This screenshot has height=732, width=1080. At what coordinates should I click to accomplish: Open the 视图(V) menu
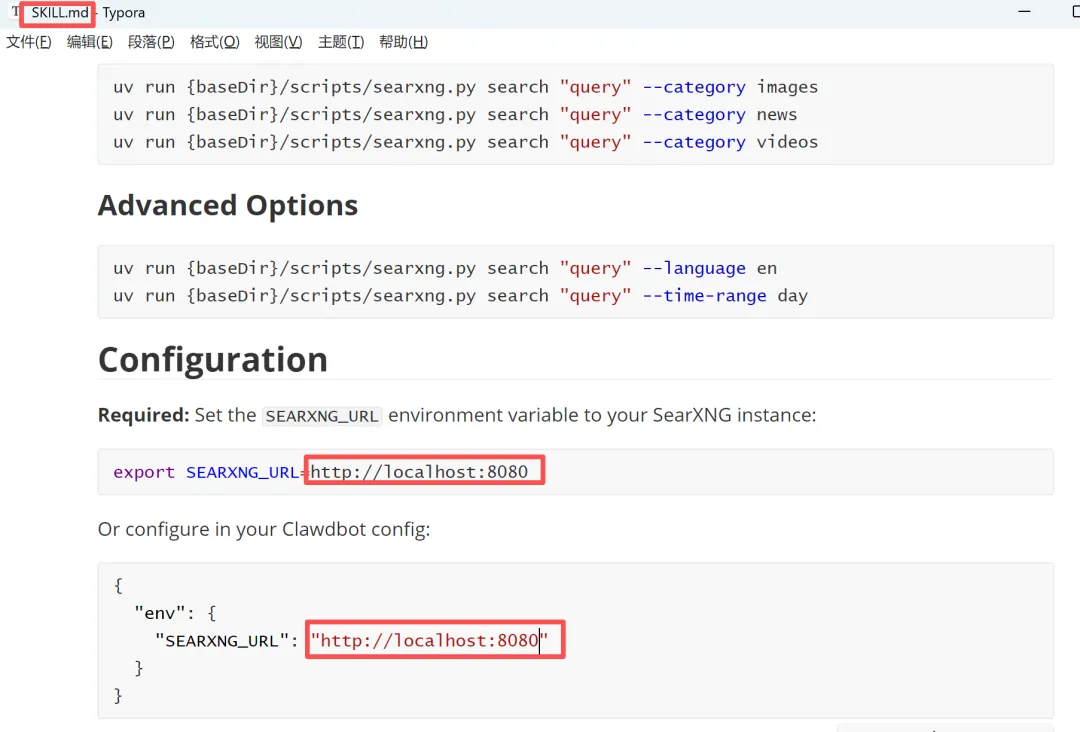pyautogui.click(x=278, y=42)
